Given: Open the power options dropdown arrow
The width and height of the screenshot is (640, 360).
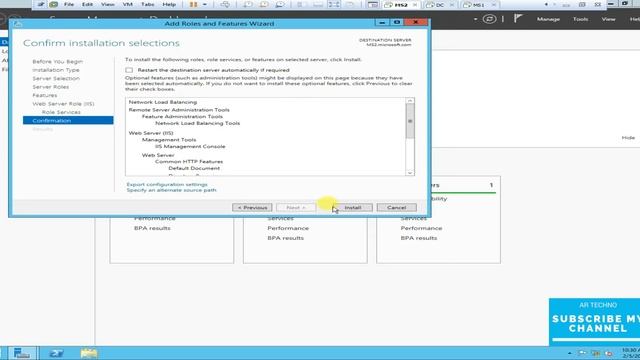Looking at the screenshot, I should (x=204, y=4).
